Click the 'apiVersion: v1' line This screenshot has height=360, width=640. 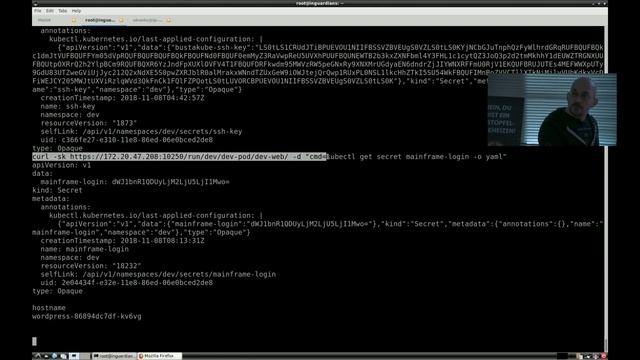point(62,165)
